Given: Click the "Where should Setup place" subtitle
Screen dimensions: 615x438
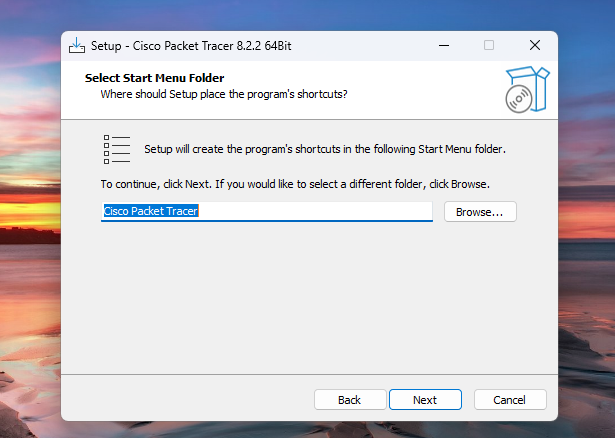Looking at the screenshot, I should click(x=223, y=94).
